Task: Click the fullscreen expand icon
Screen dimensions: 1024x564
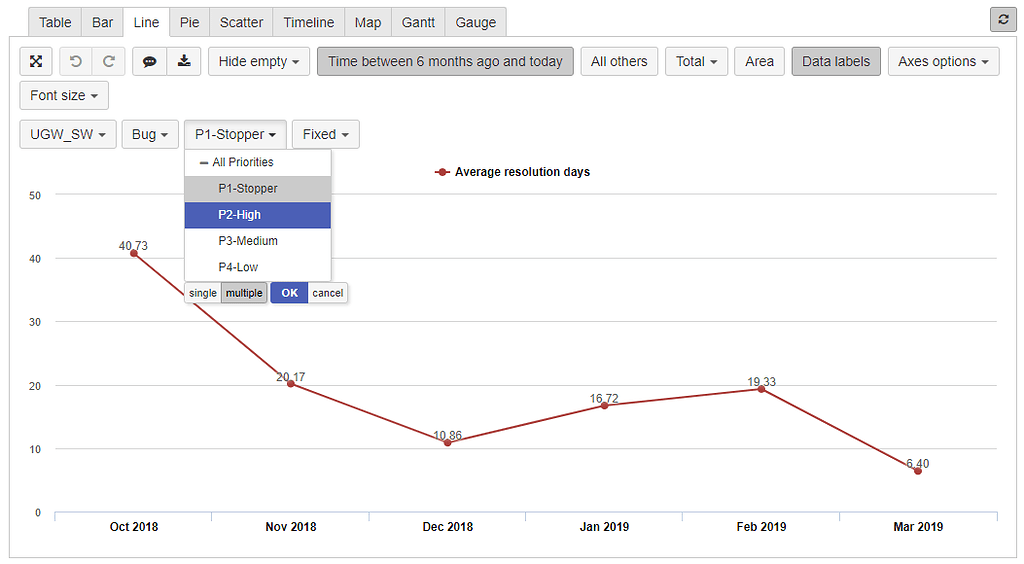Action: pos(36,62)
